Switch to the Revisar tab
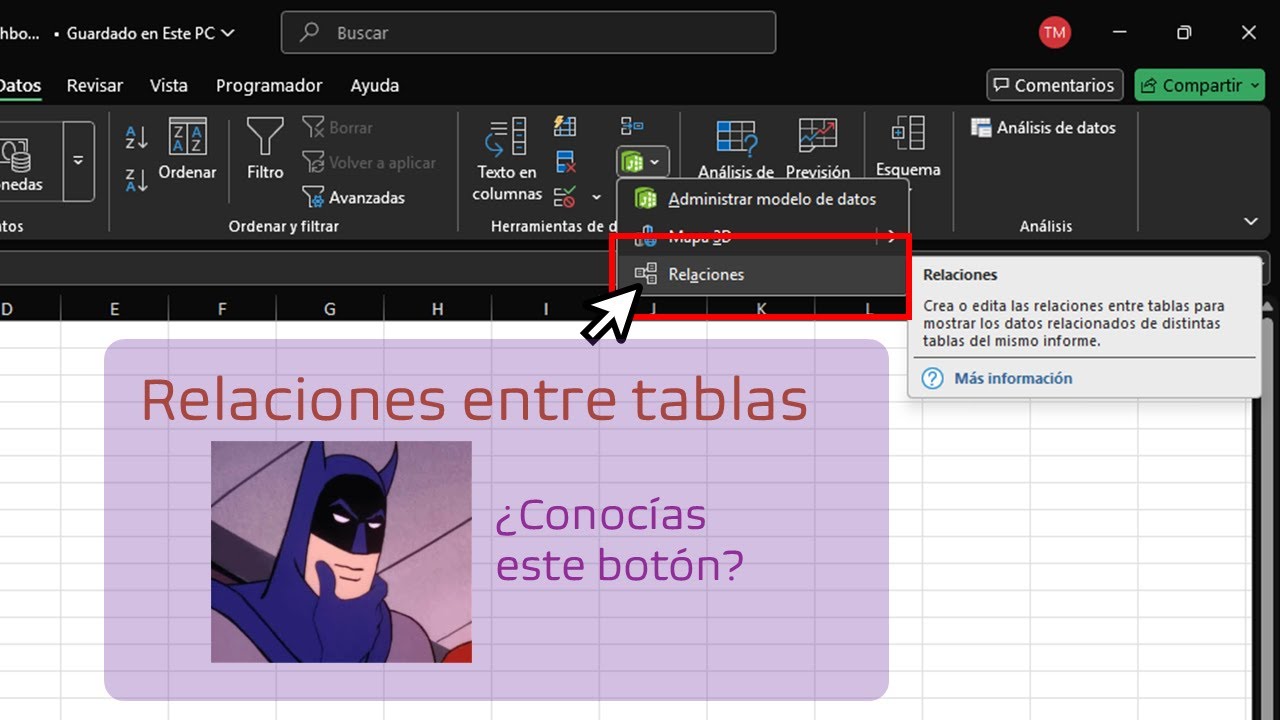 click(95, 86)
